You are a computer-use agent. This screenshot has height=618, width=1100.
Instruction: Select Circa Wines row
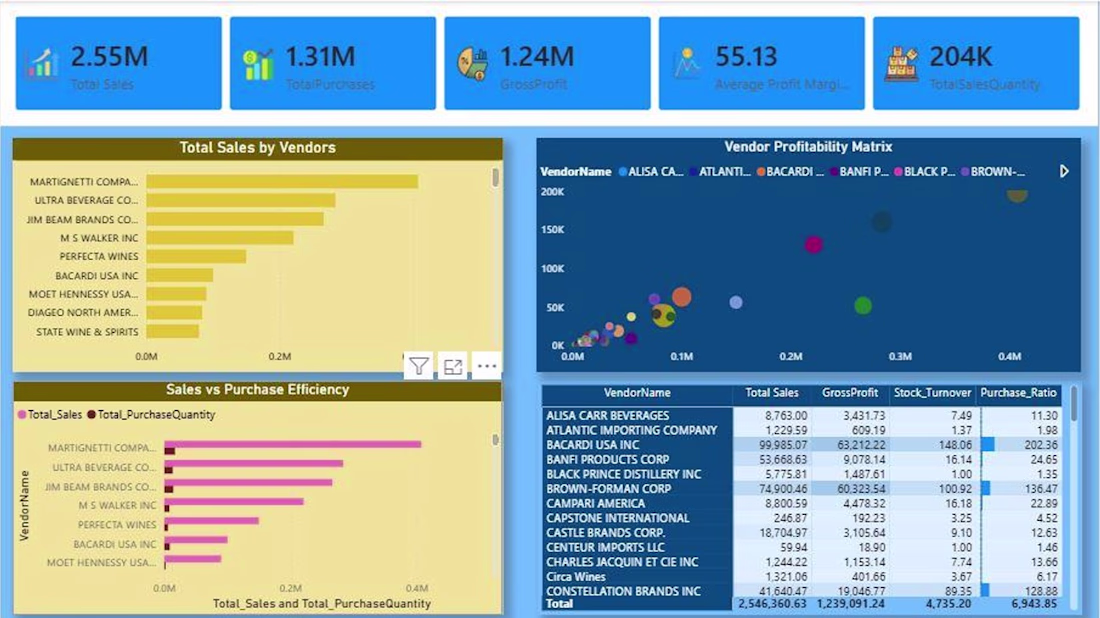[x=801, y=577]
